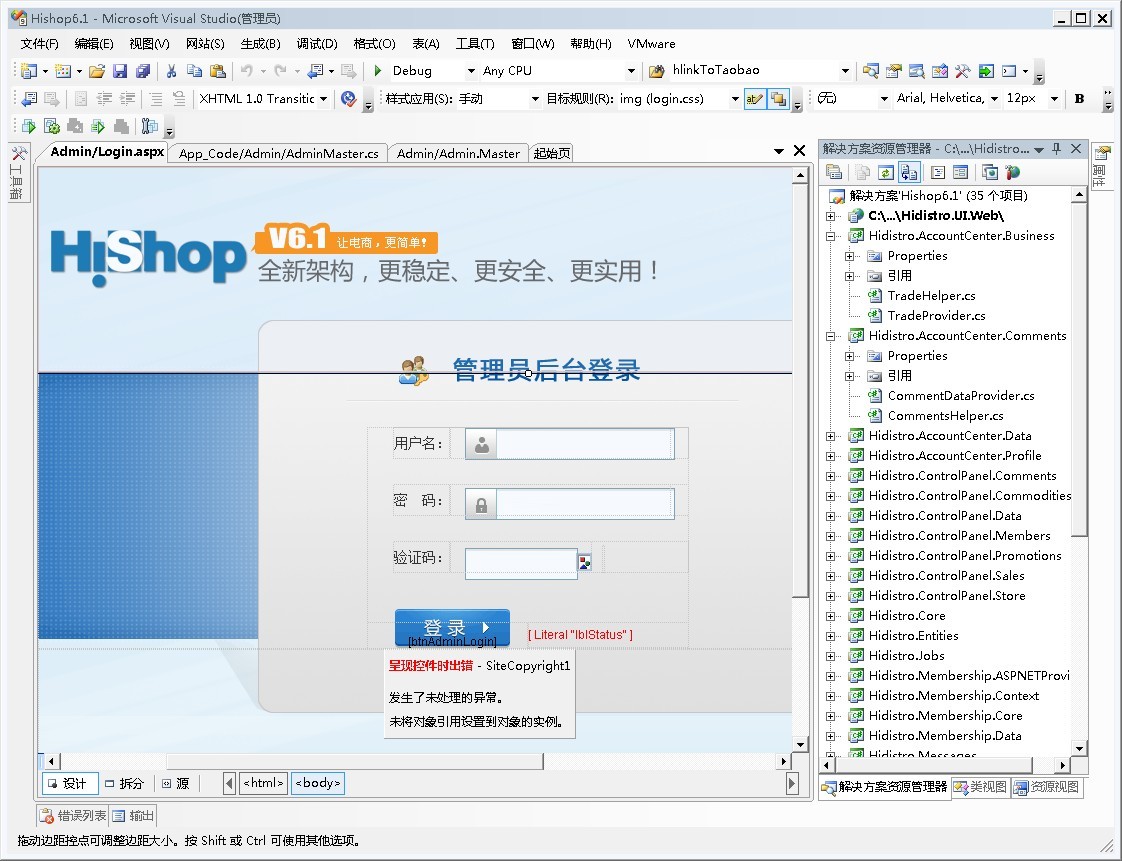Image resolution: width=1122 pixels, height=861 pixels.
Task: Open the 文件(F) menu
Action: point(39,44)
